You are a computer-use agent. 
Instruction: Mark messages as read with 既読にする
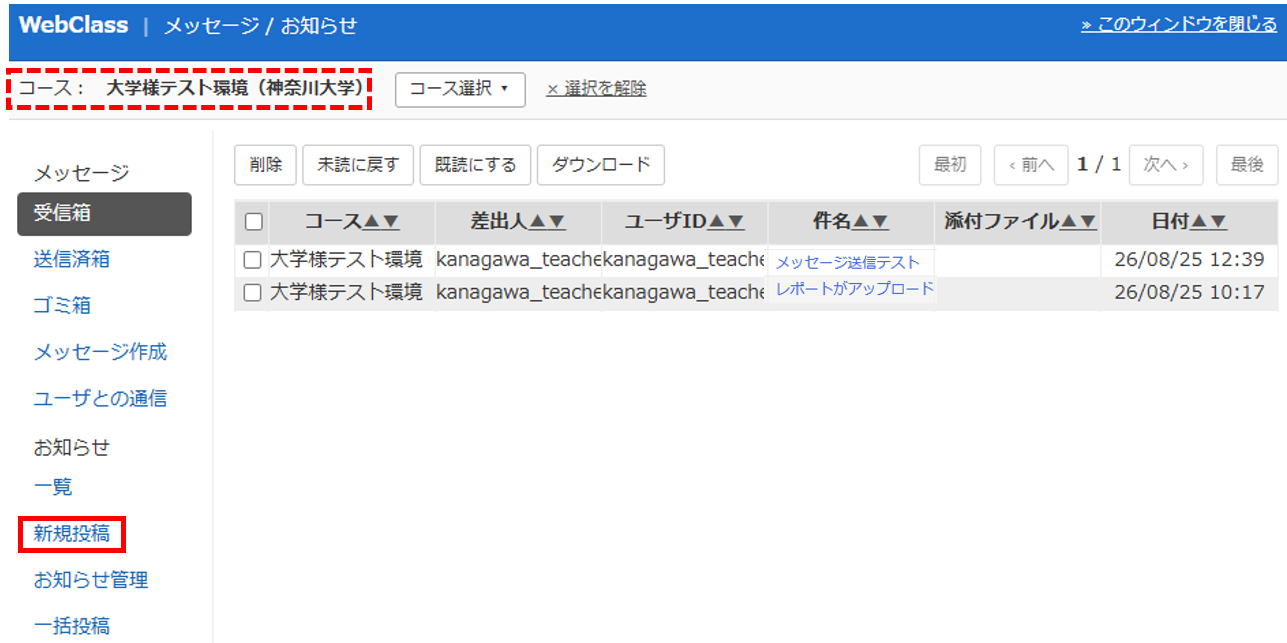point(475,165)
